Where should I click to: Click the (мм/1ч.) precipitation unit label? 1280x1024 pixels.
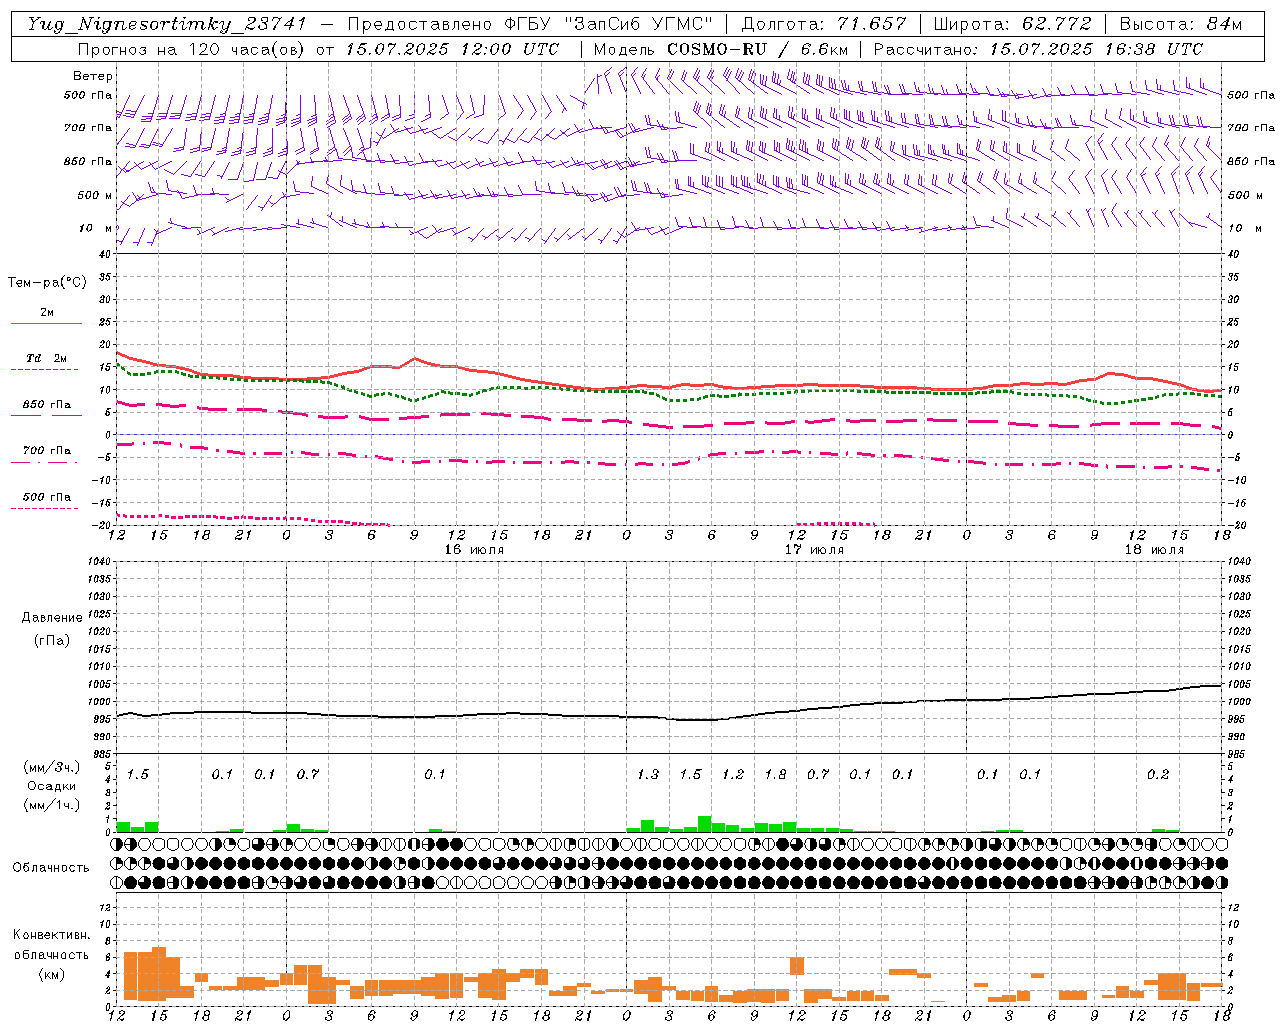[x=51, y=805]
